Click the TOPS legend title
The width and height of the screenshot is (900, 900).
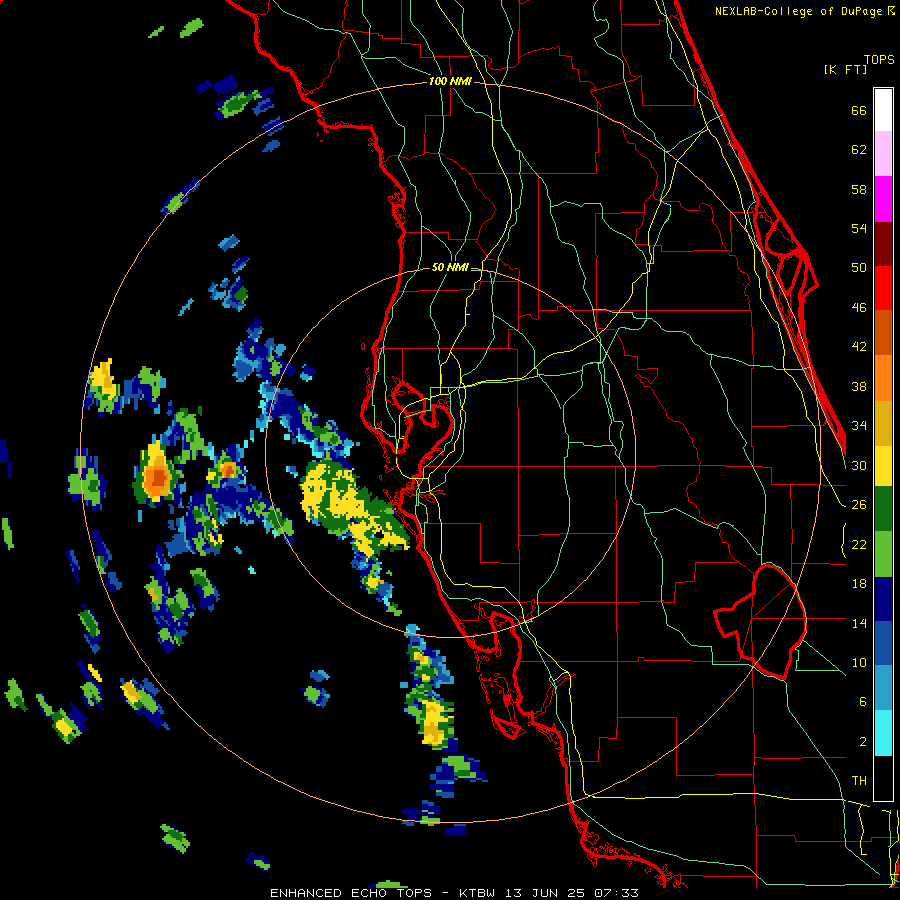[879, 60]
